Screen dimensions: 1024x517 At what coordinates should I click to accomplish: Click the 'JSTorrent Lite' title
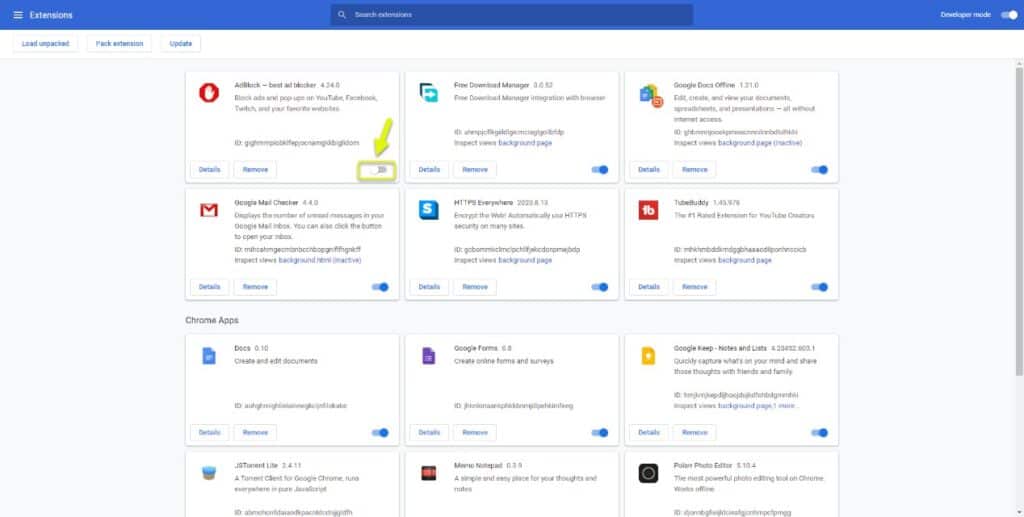point(257,465)
